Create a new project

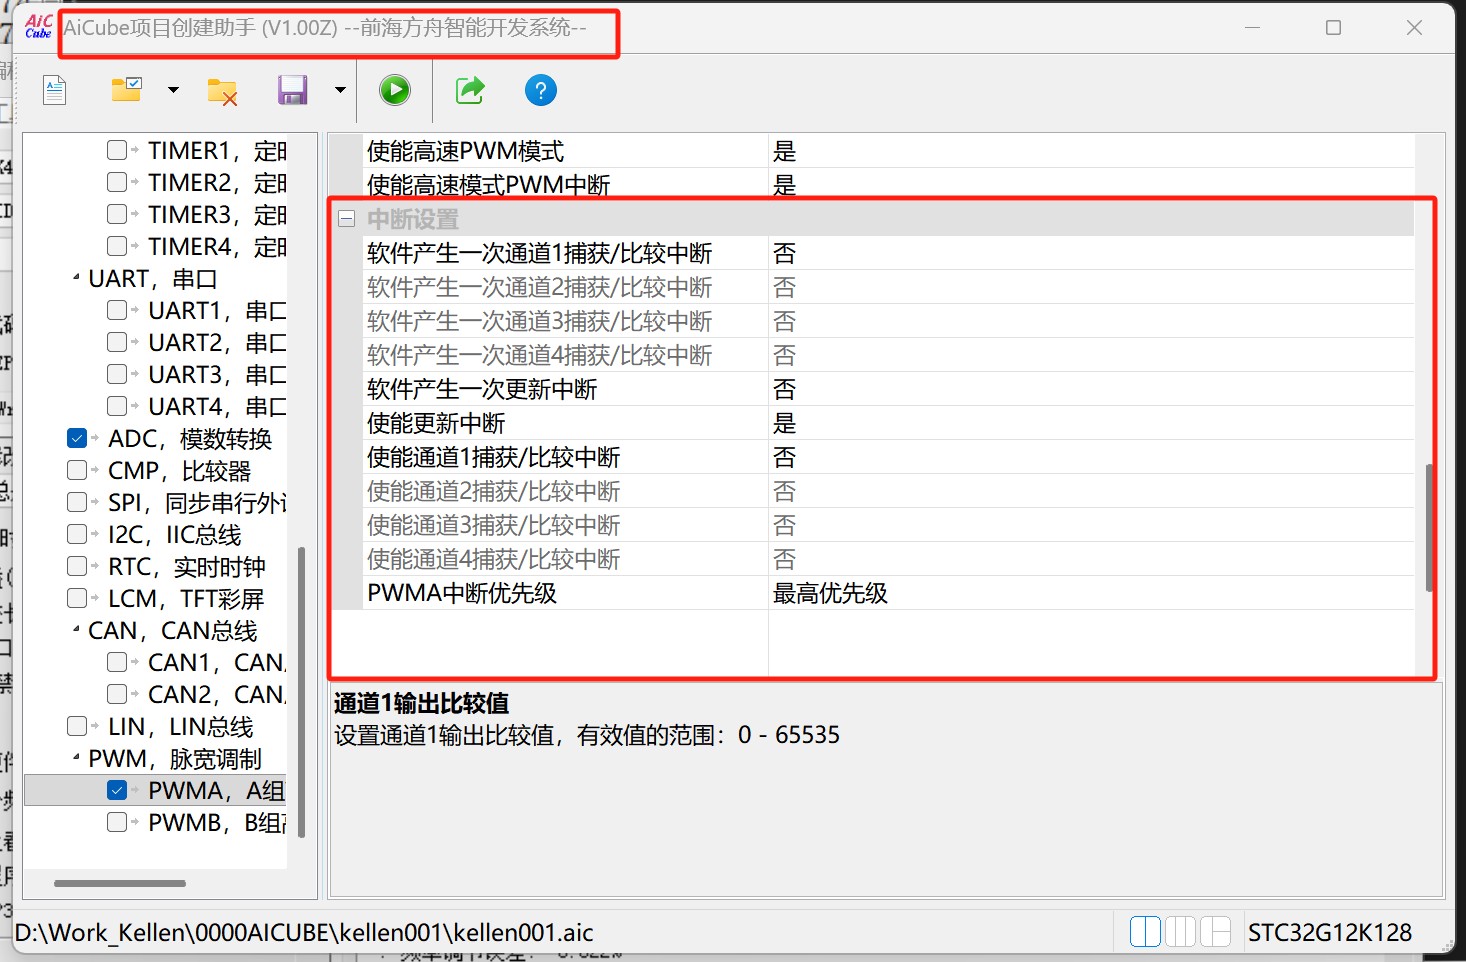[54, 90]
